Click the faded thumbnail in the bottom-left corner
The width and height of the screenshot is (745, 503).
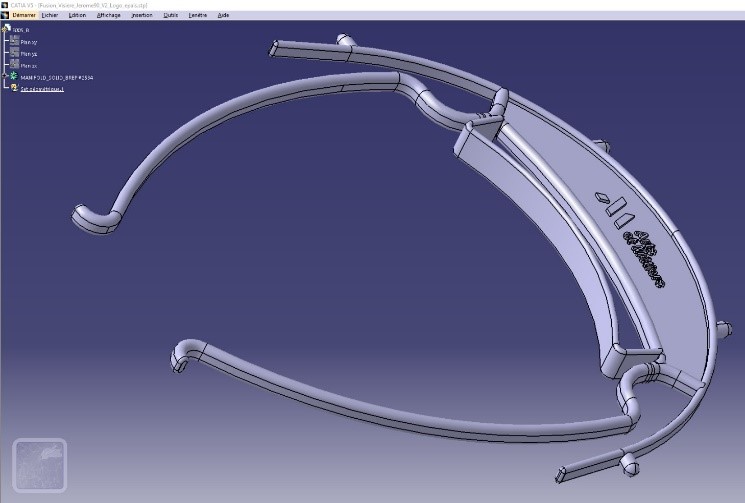pyautogui.click(x=39, y=465)
